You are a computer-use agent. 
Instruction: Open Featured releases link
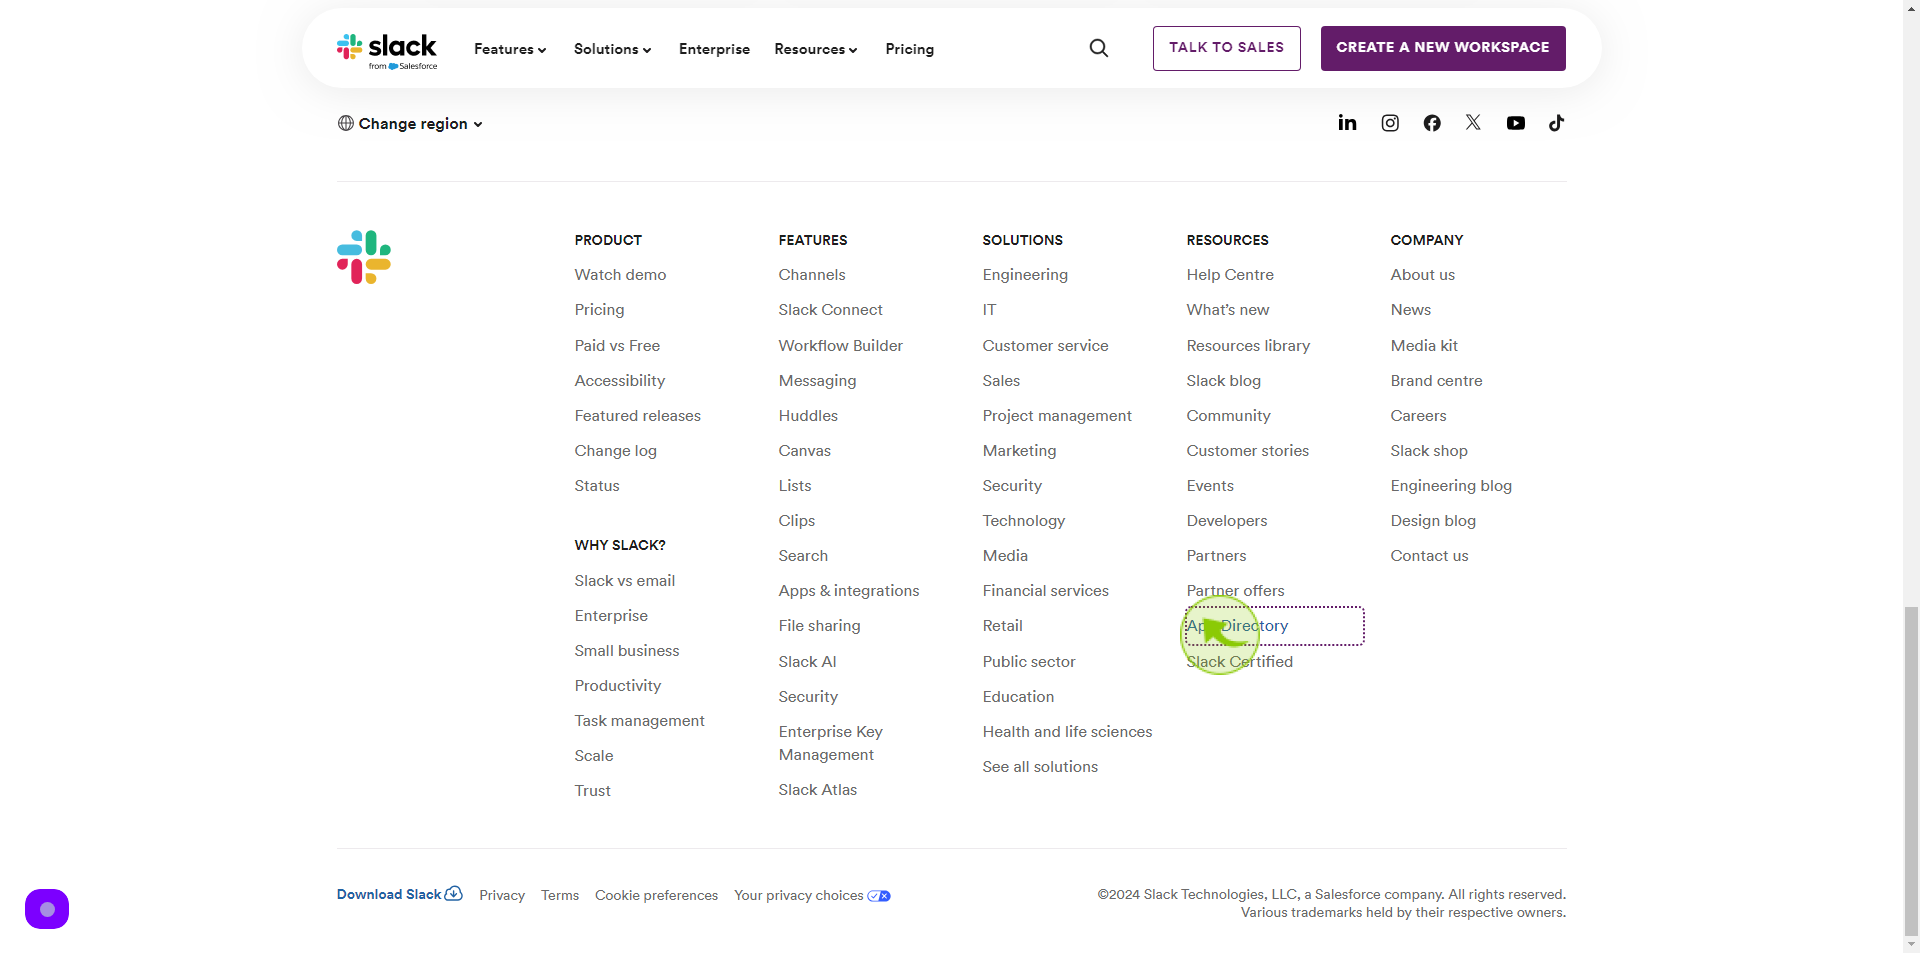click(x=638, y=416)
